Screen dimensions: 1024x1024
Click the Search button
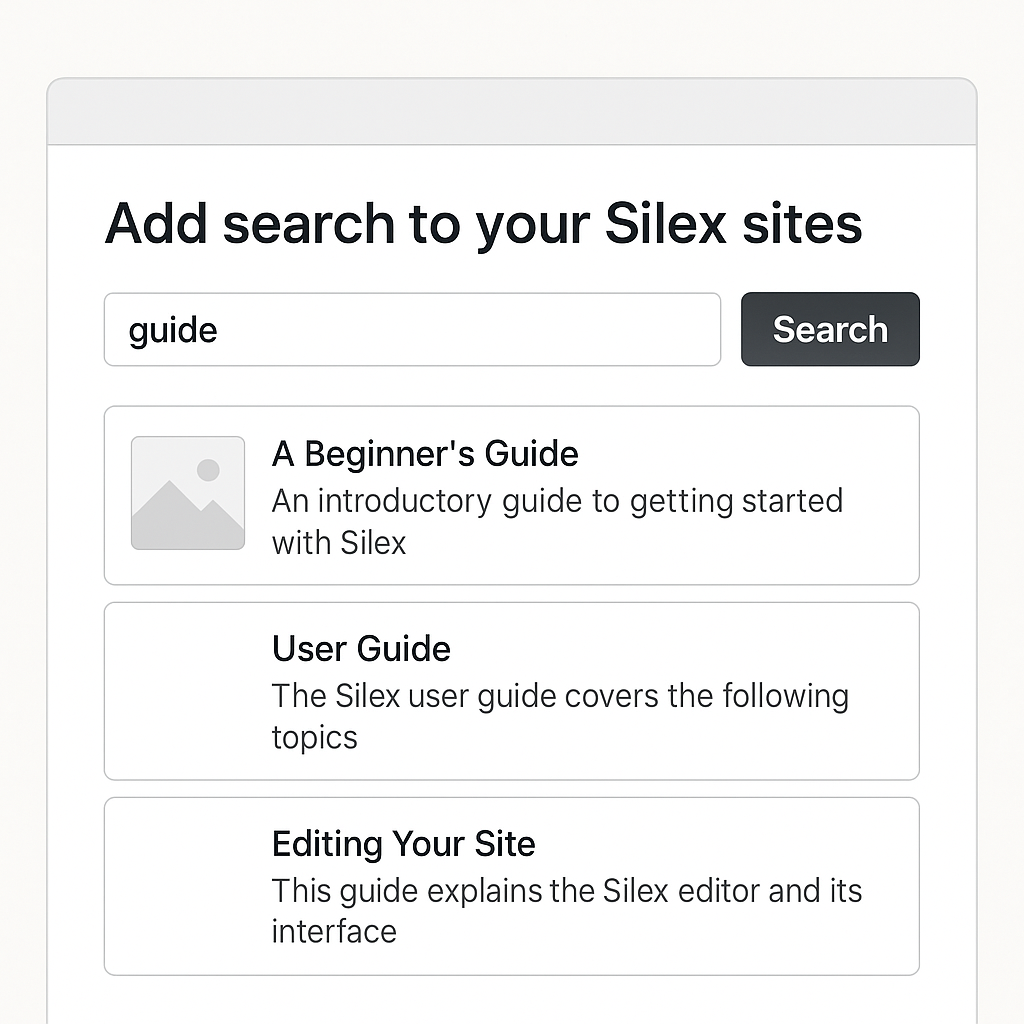coord(830,329)
